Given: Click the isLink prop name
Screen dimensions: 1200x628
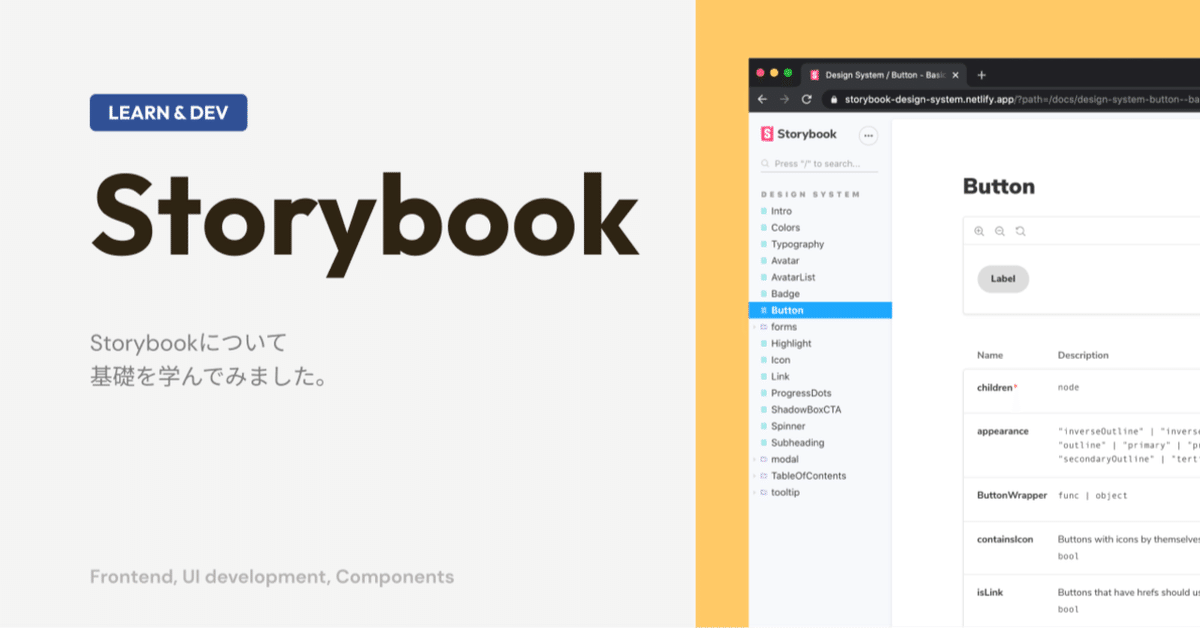Looking at the screenshot, I should pos(990,592).
